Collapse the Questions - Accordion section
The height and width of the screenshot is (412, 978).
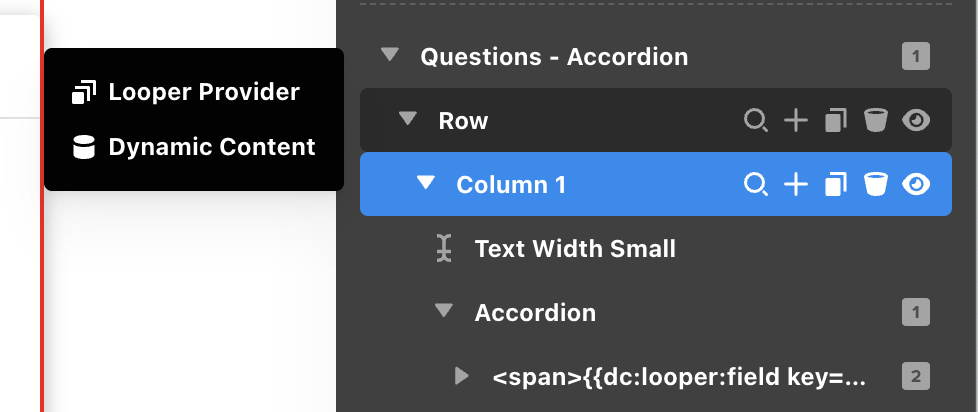click(x=389, y=56)
